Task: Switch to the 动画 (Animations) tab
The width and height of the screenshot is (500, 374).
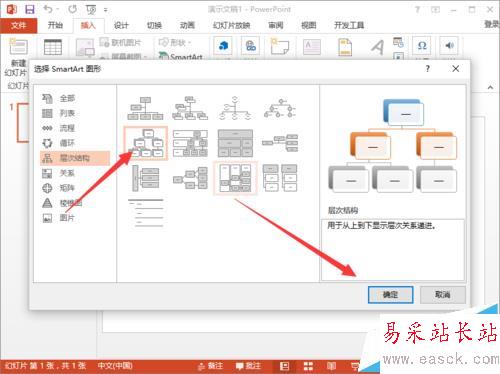Action: coord(187,25)
